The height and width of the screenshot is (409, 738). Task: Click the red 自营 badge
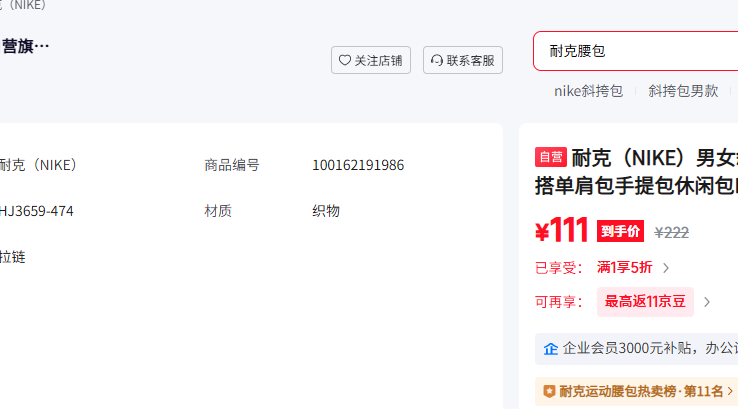click(550, 157)
